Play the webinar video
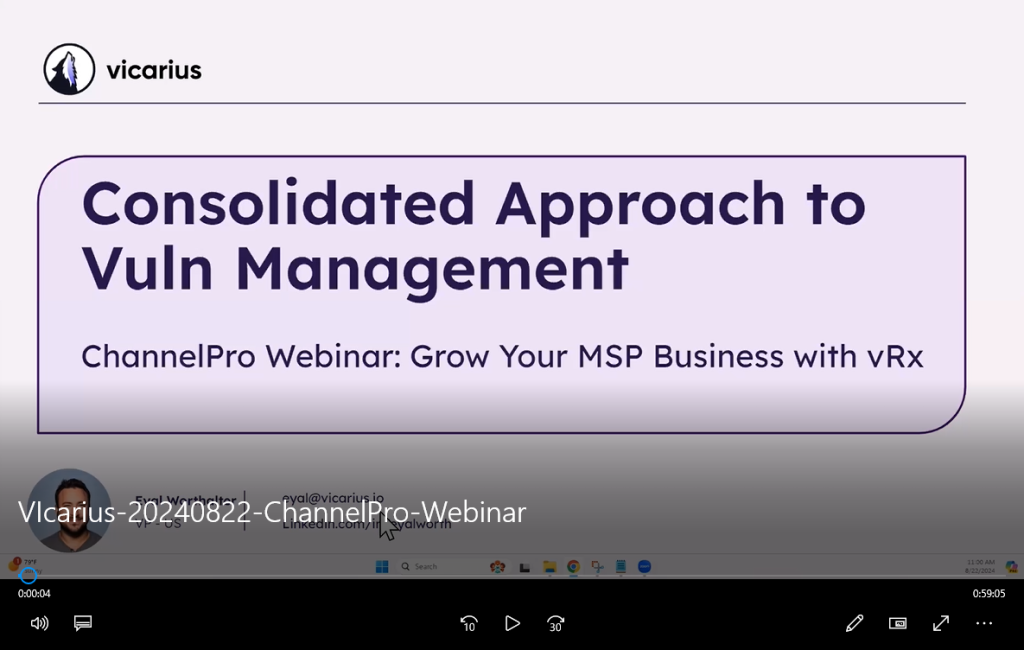The image size is (1024, 650). (x=512, y=623)
